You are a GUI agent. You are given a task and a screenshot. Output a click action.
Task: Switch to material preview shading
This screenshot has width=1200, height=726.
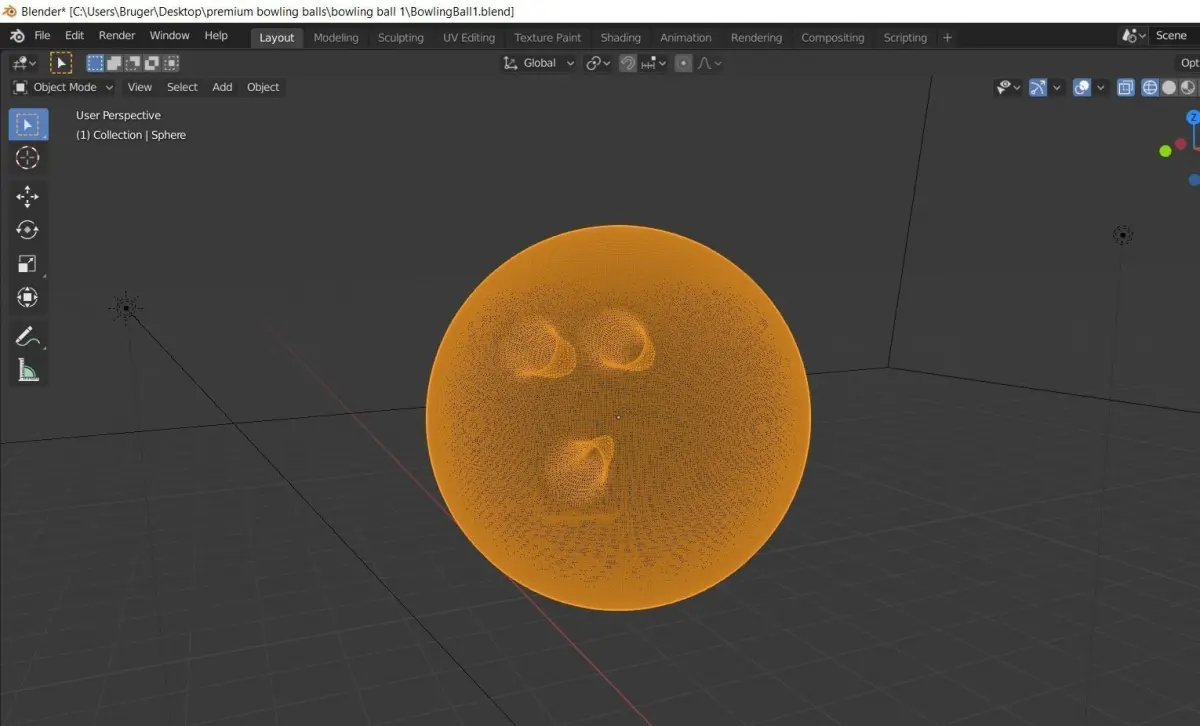tap(1187, 88)
